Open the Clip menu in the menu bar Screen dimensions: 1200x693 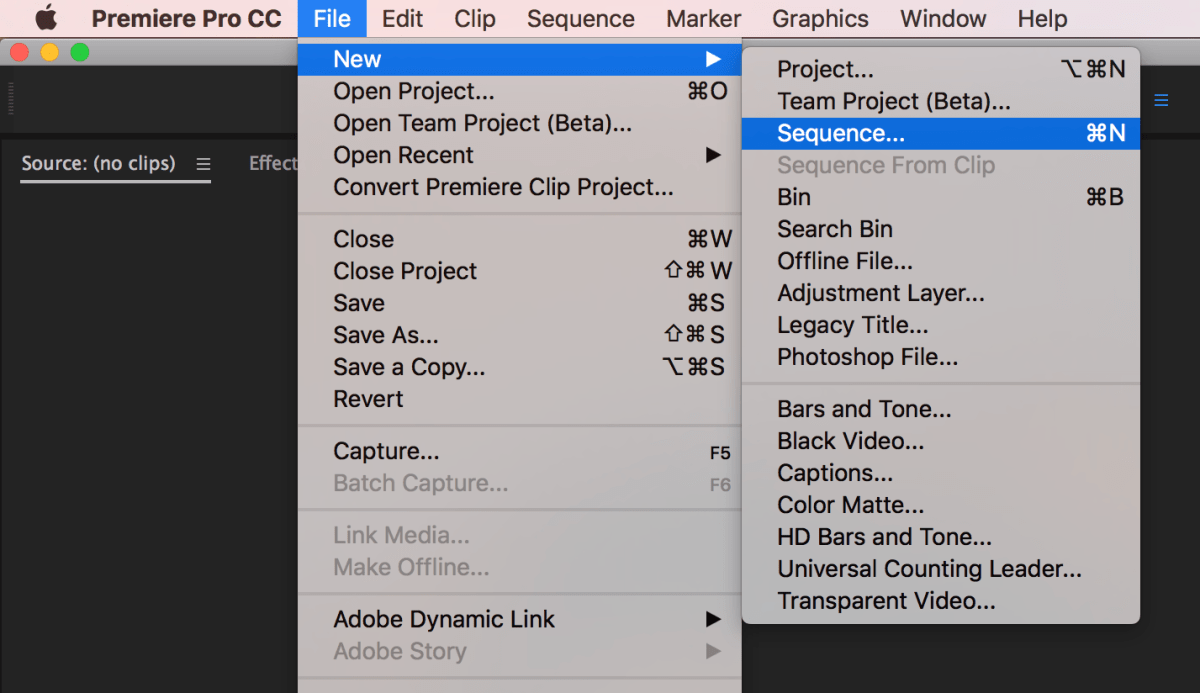click(x=475, y=19)
